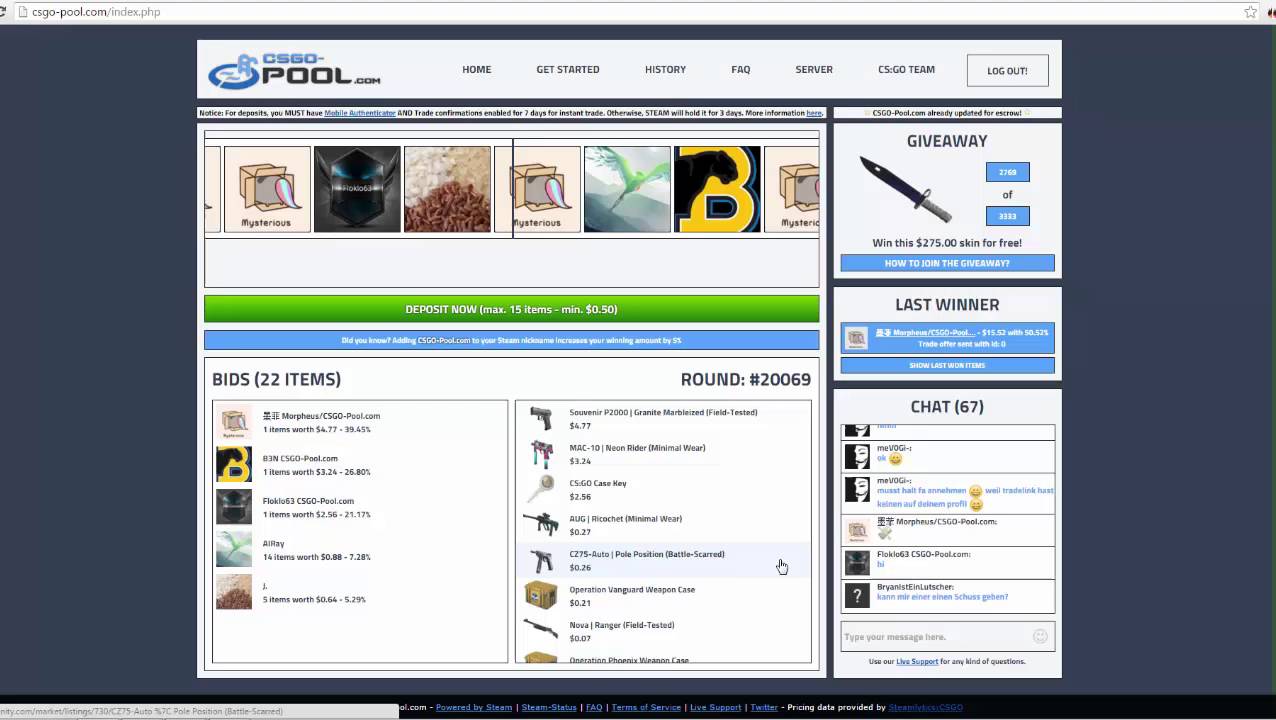
Task: Click the Souvenir P2000 weapon icon
Action: coord(541,418)
